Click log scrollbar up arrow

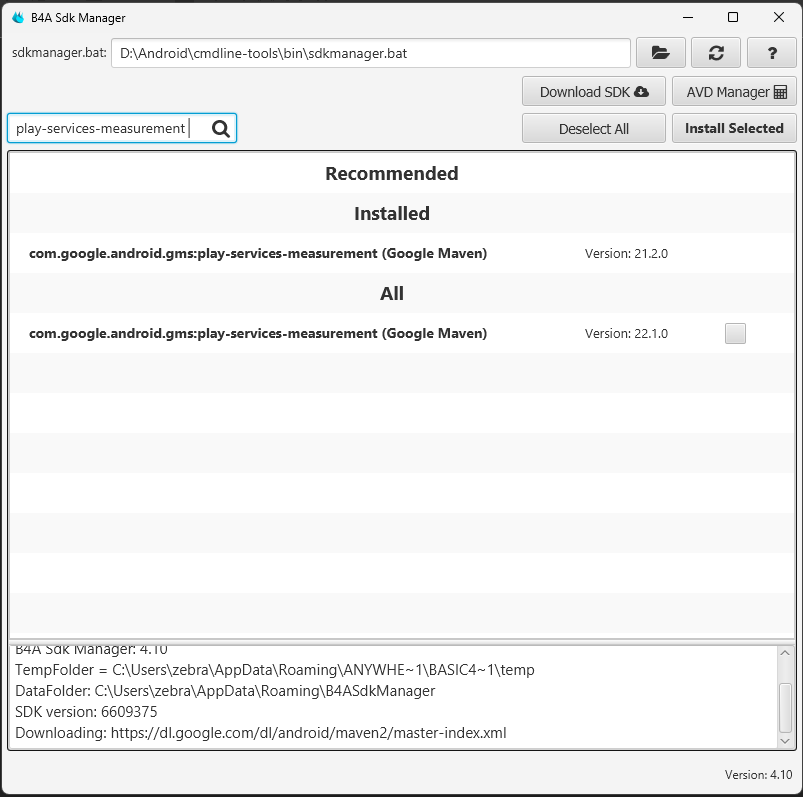[x=785, y=653]
